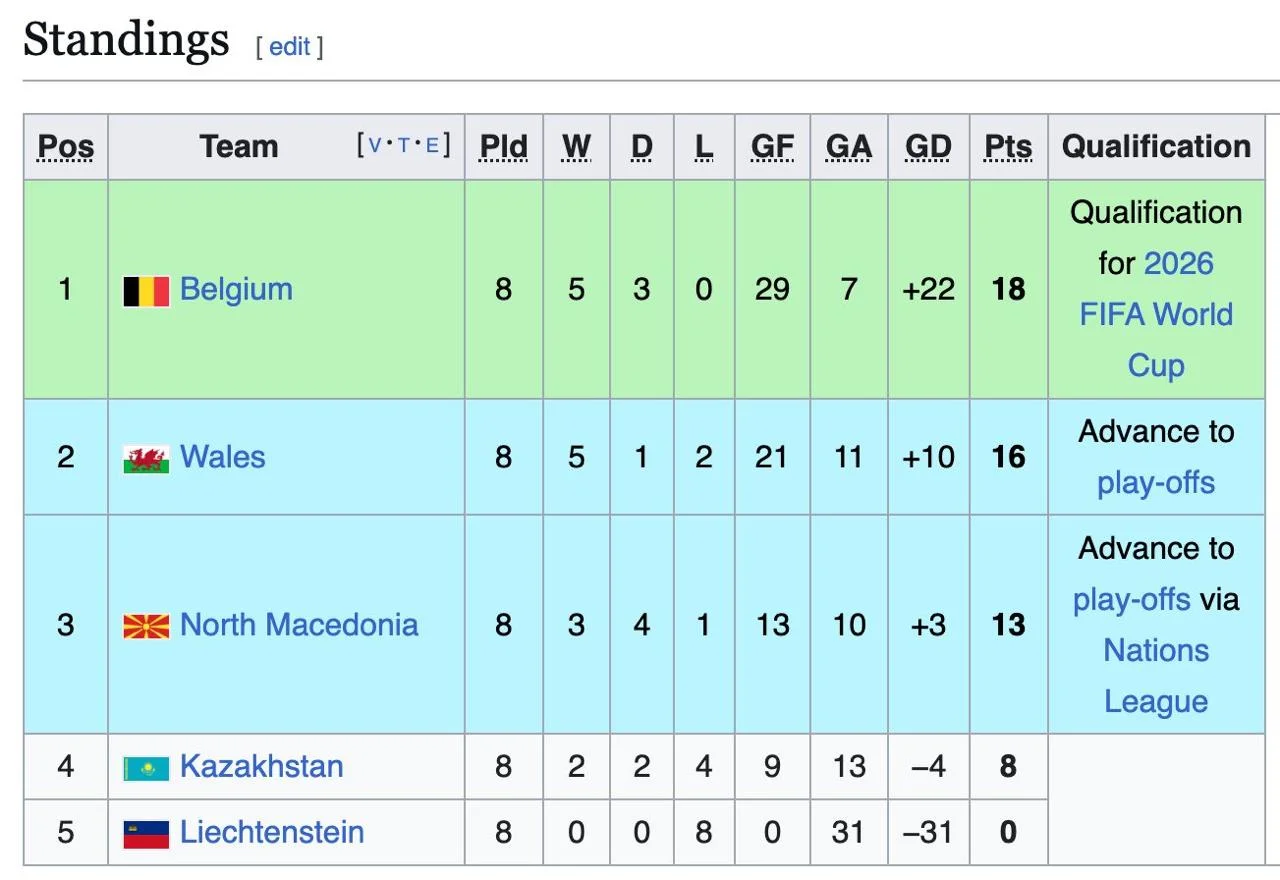The image size is (1280, 880).
Task: Open the V view template link
Action: point(375,146)
